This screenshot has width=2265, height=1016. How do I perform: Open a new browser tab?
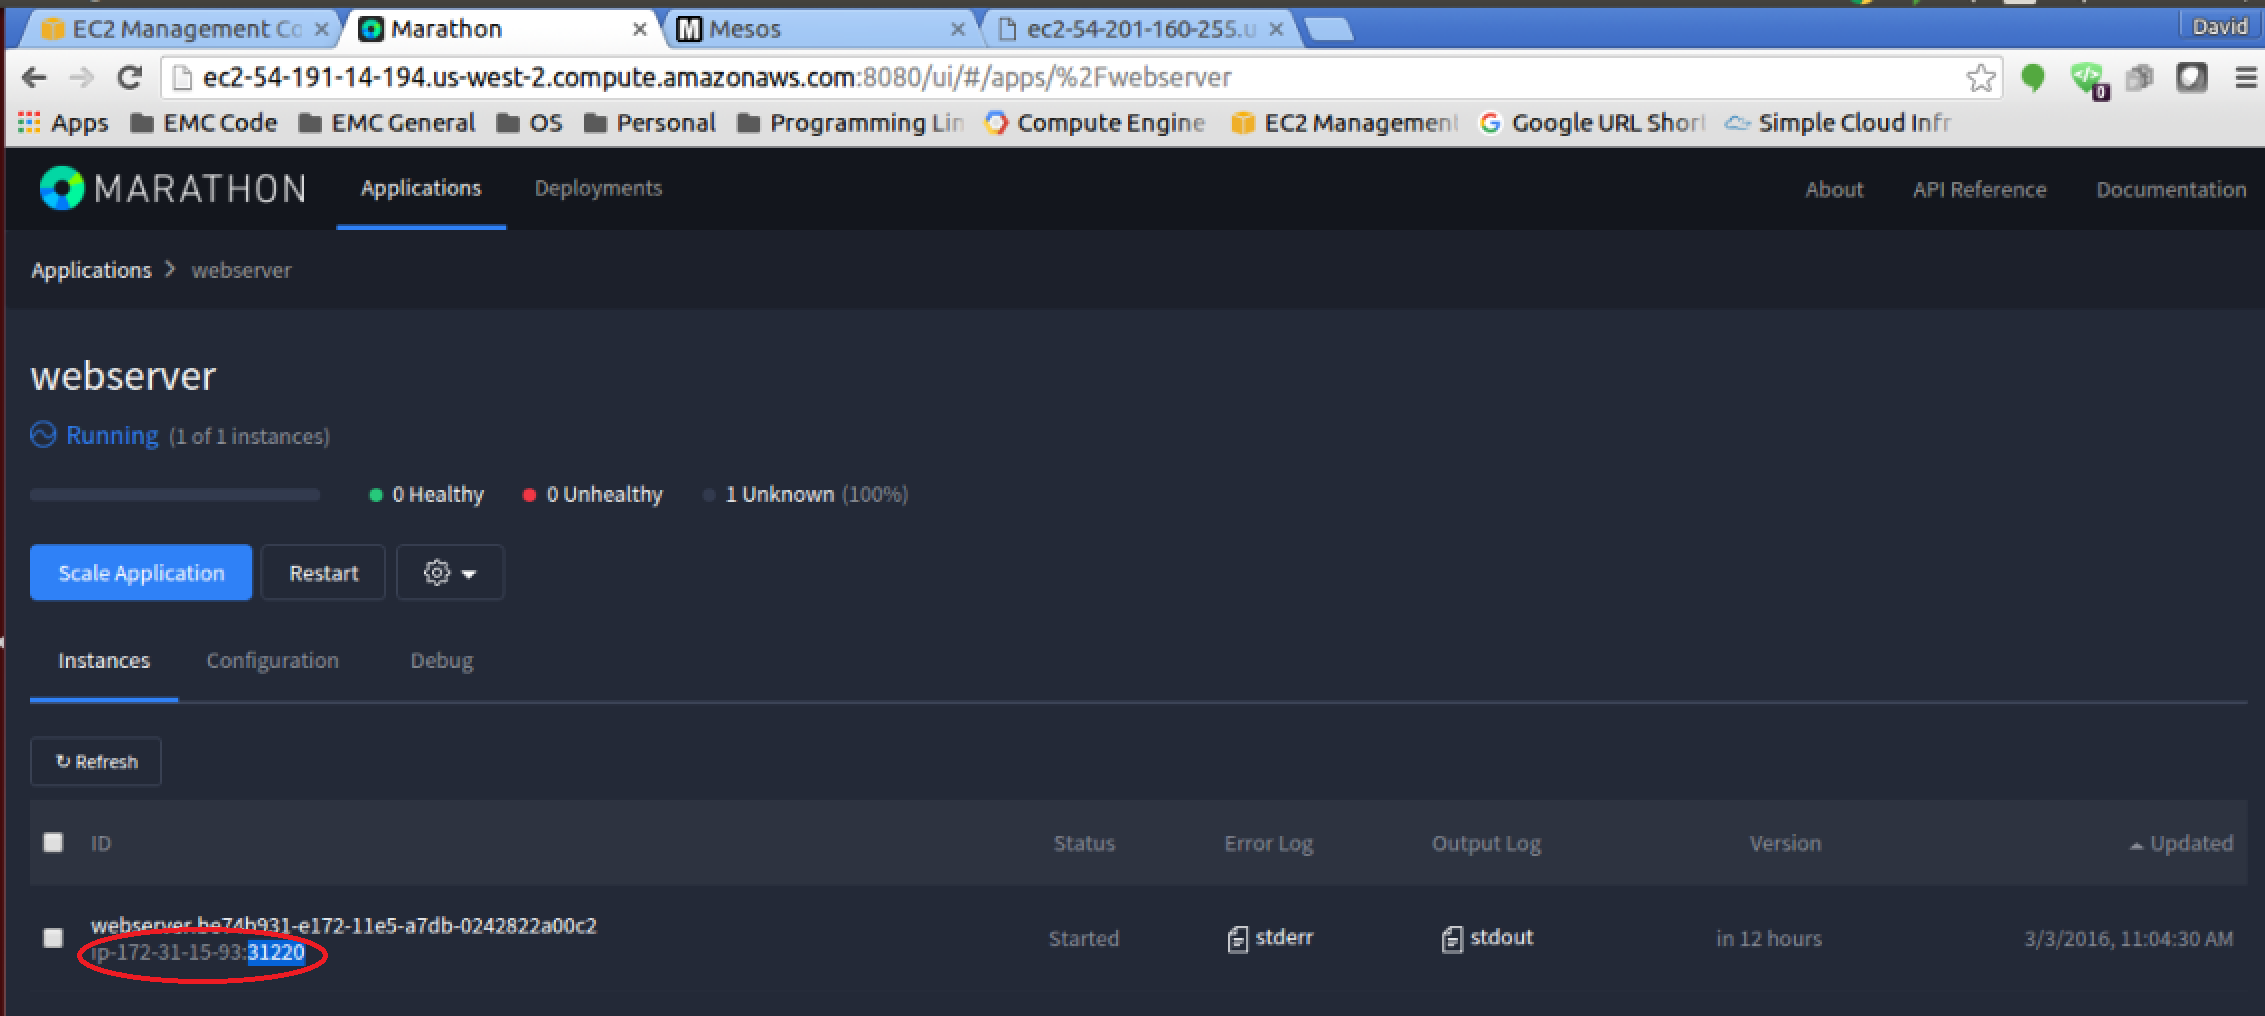click(1328, 30)
